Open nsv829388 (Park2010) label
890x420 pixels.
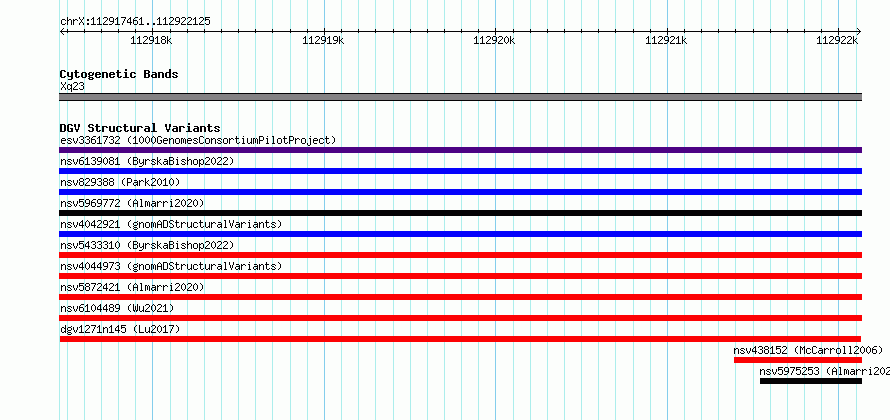[x=120, y=182]
